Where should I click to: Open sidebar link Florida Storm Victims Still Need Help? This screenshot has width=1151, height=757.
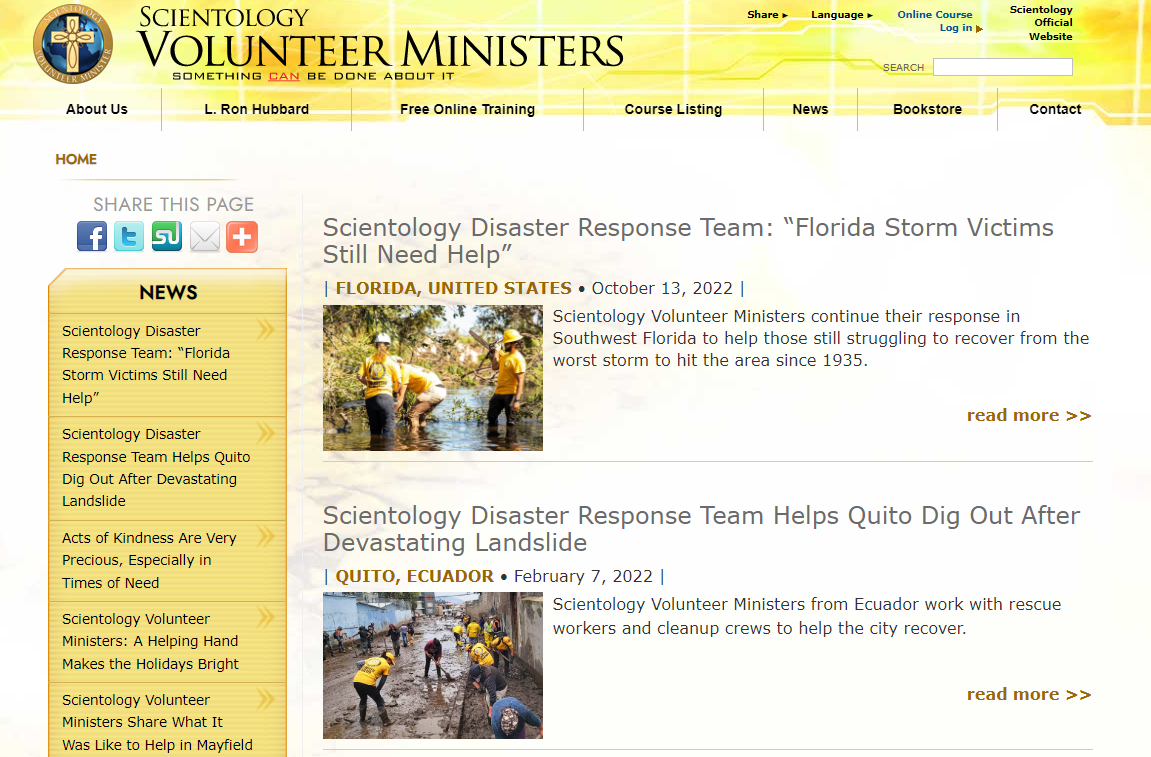click(x=146, y=364)
